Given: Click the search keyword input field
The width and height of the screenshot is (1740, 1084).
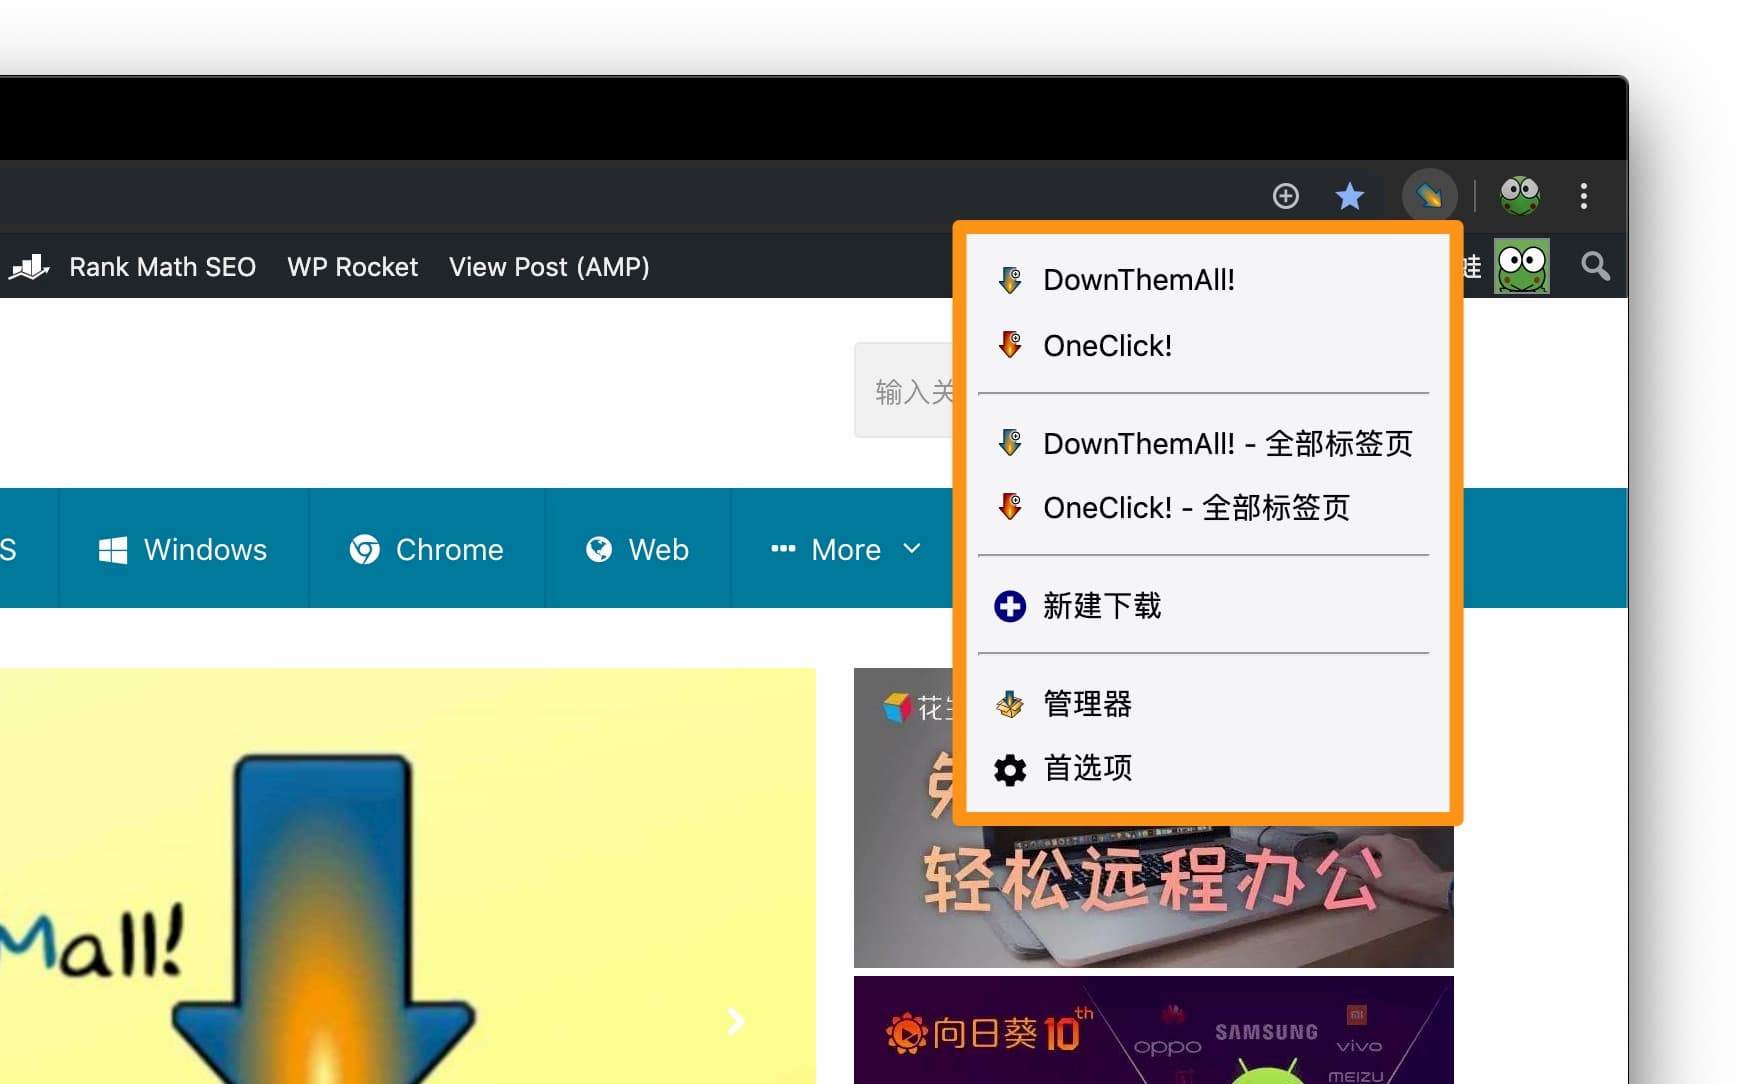Looking at the screenshot, I should pyautogui.click(x=904, y=390).
